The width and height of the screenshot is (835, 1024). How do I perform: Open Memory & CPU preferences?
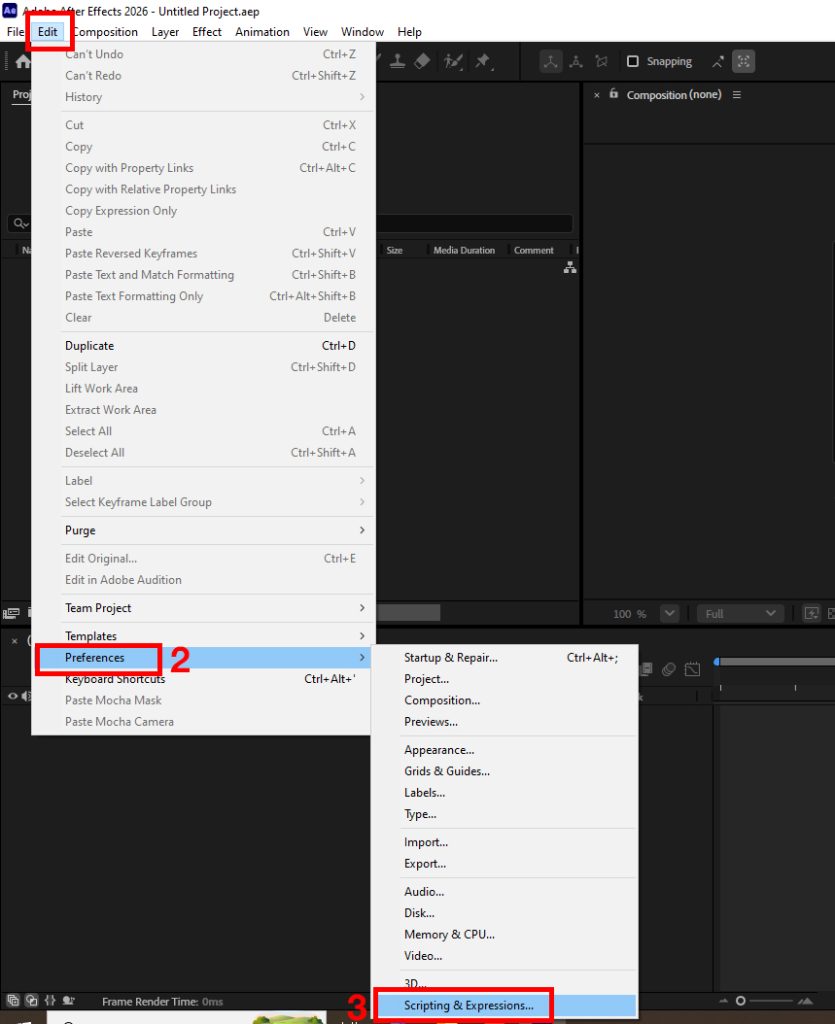click(505, 935)
